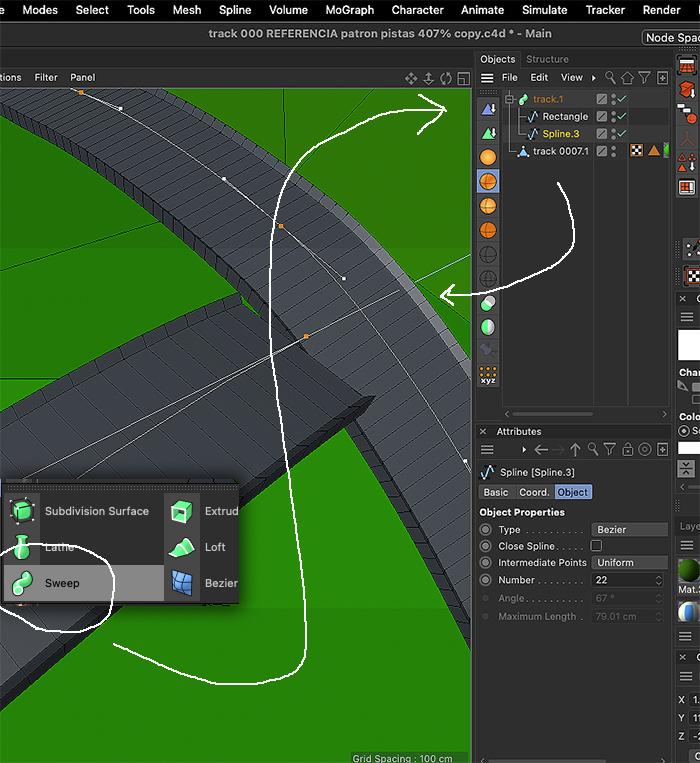Select the highlighted orange sphere mode icon
700x763 pixels.
click(488, 181)
